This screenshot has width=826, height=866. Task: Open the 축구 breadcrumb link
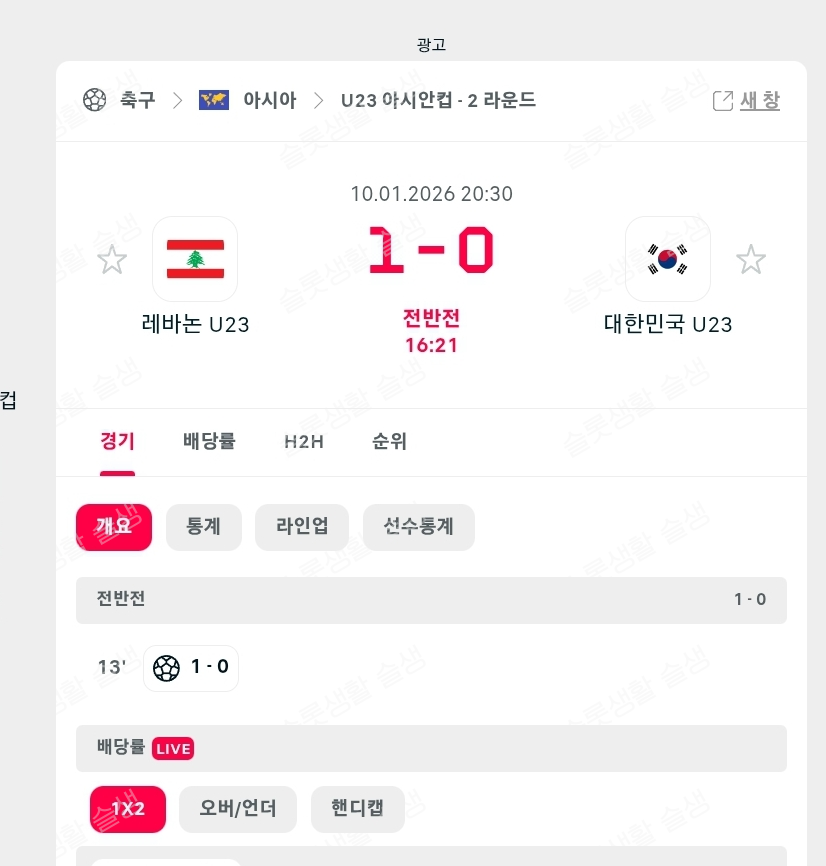[137, 100]
